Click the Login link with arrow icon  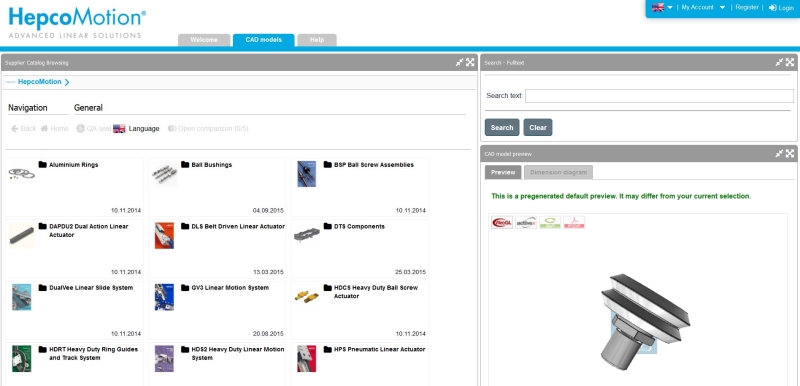pos(781,8)
